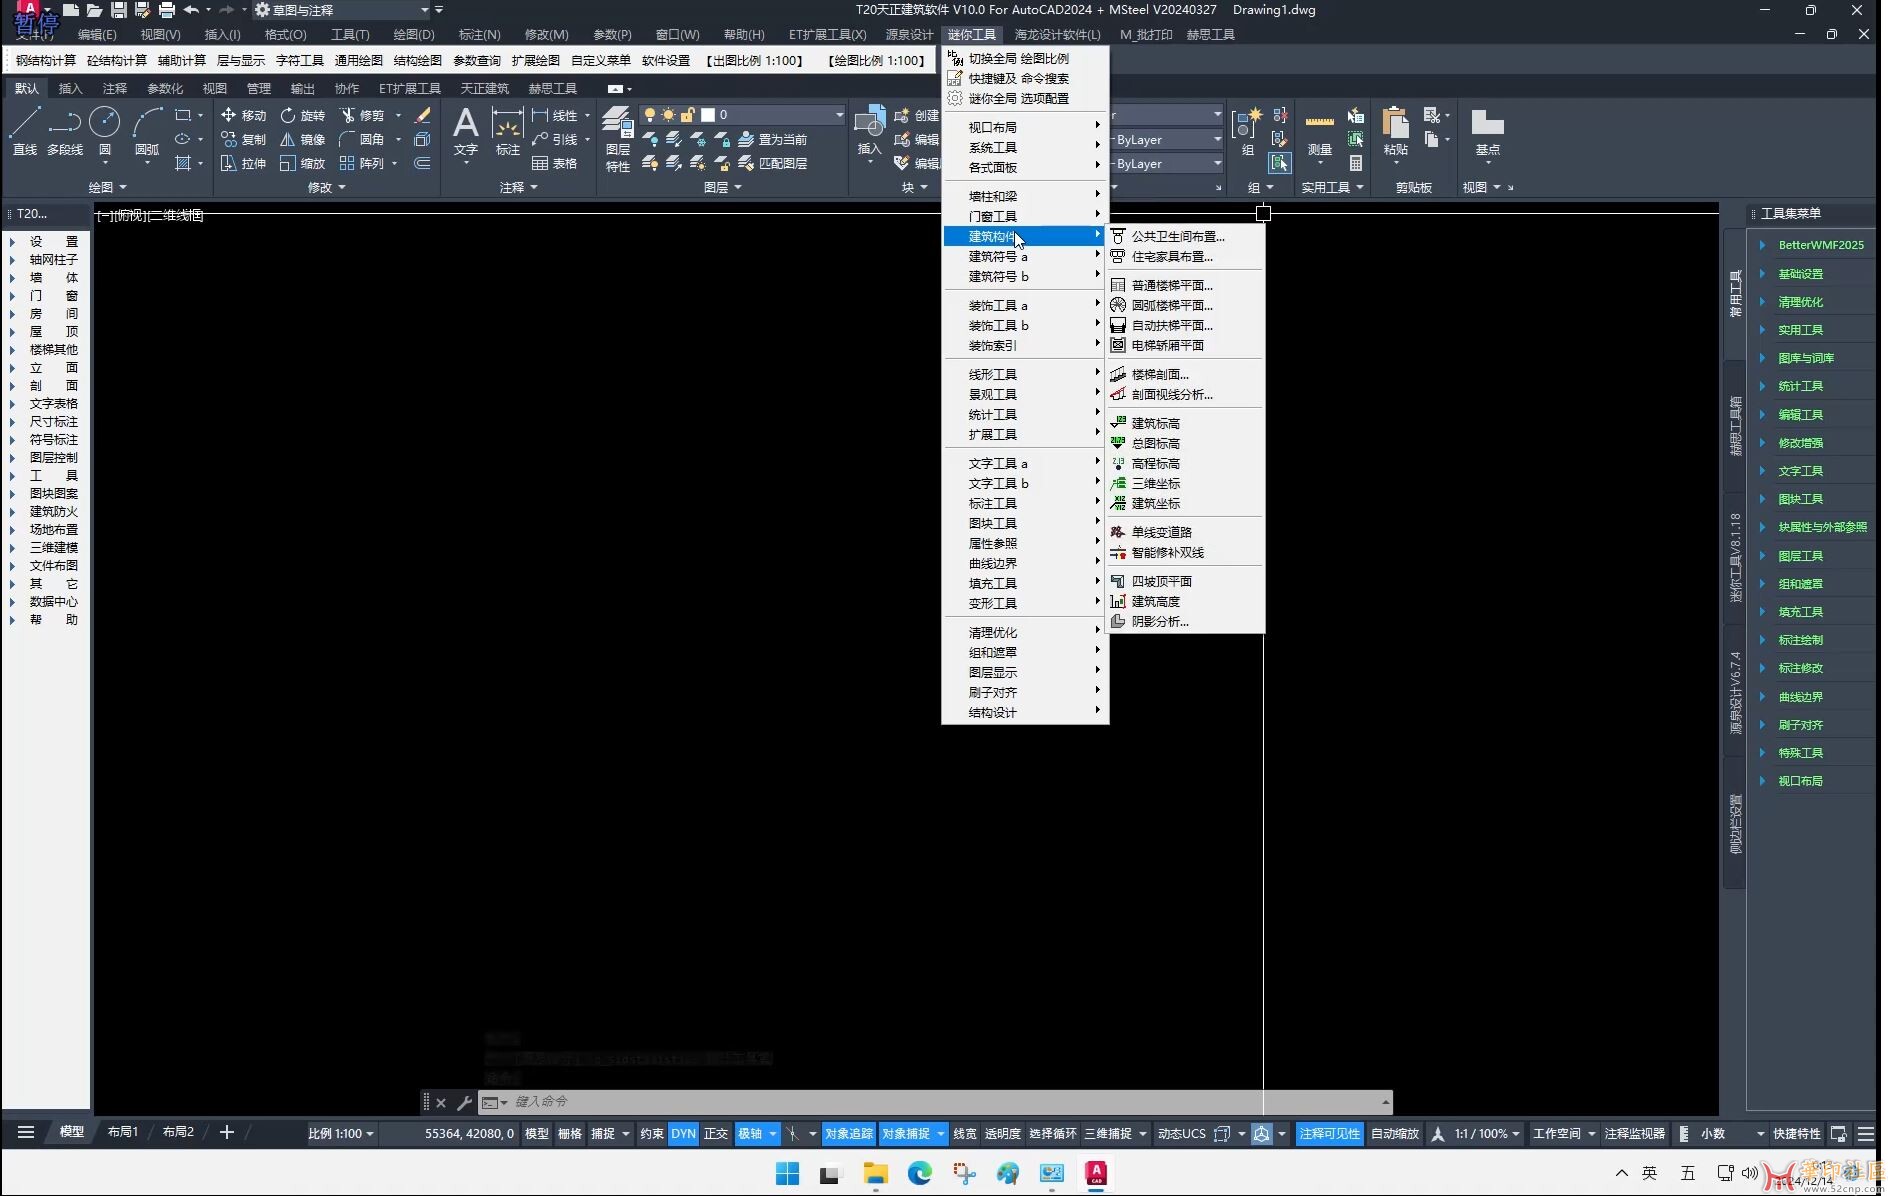Click the 测量 measure tool
1889x1196 pixels.
click(1320, 132)
